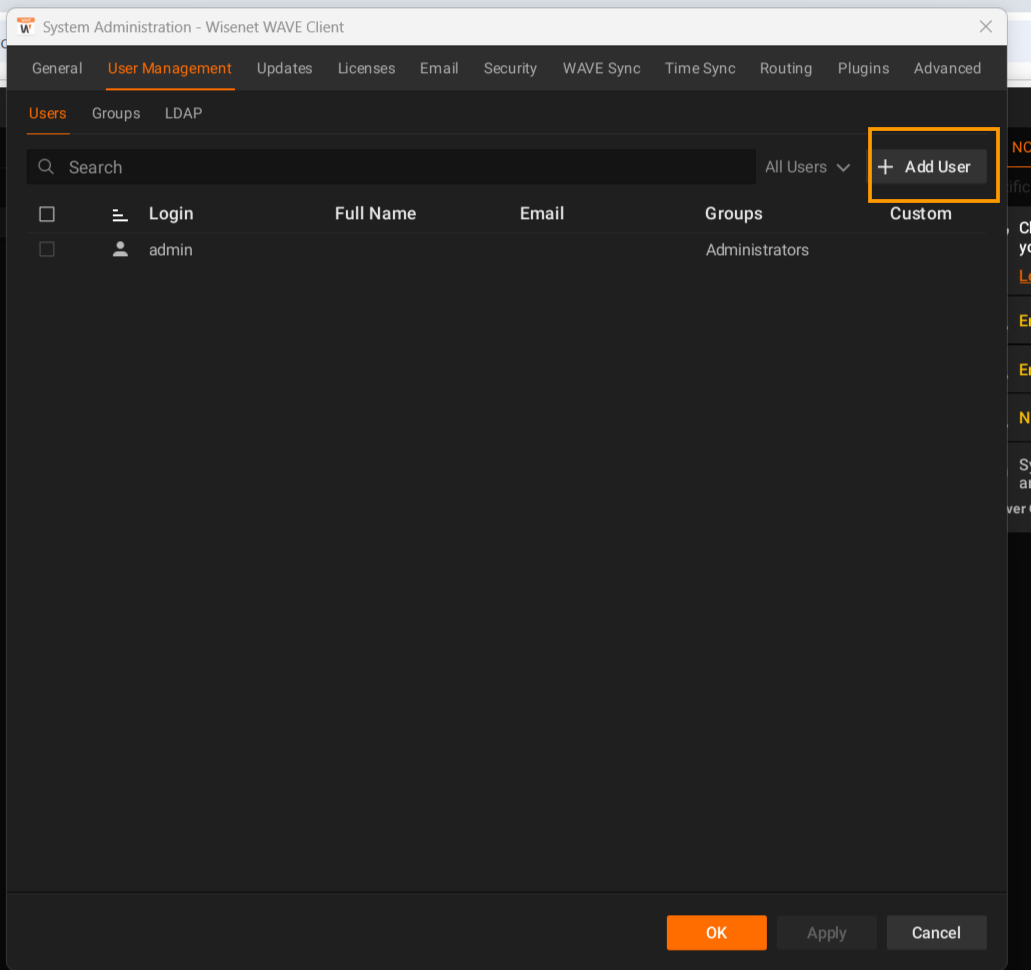
Task: Click the sort icon in table header
Action: [x=120, y=214]
